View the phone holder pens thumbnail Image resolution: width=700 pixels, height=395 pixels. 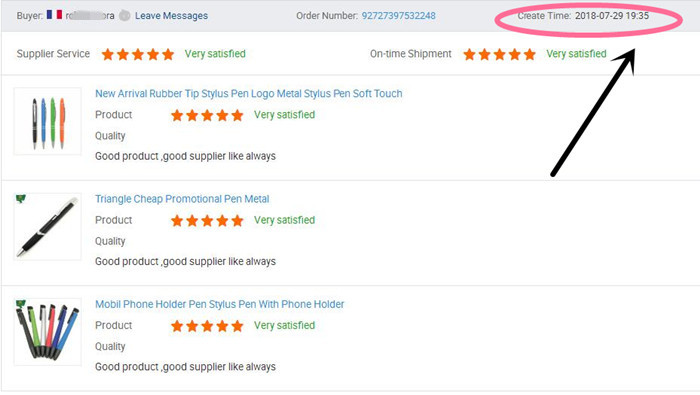click(48, 332)
